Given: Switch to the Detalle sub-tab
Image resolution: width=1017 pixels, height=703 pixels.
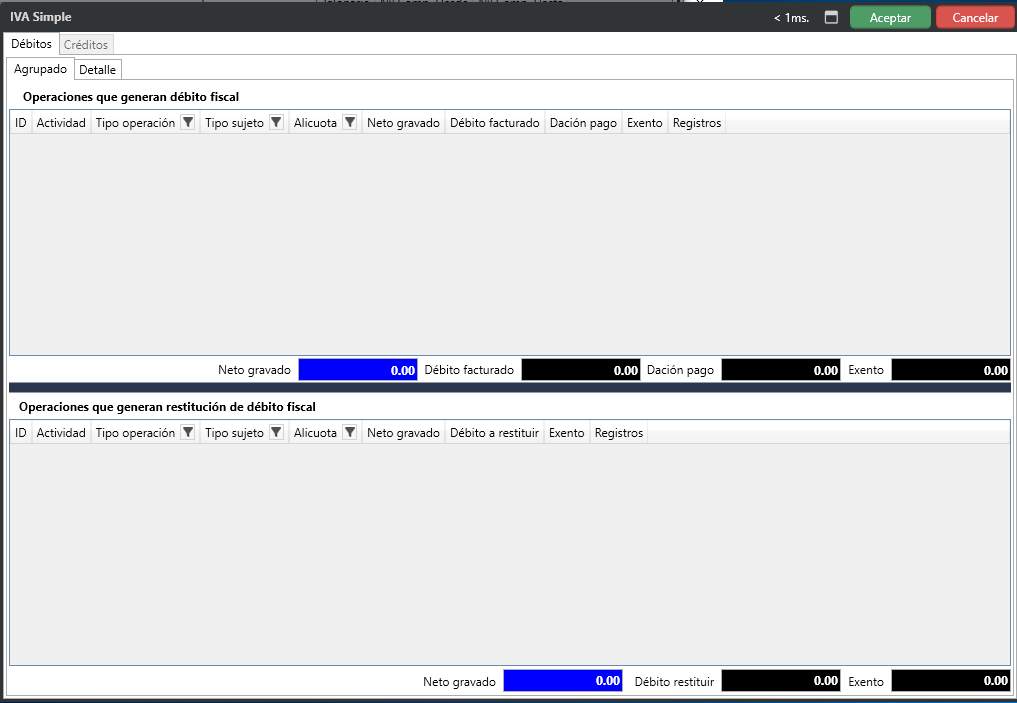Looking at the screenshot, I should coord(98,70).
